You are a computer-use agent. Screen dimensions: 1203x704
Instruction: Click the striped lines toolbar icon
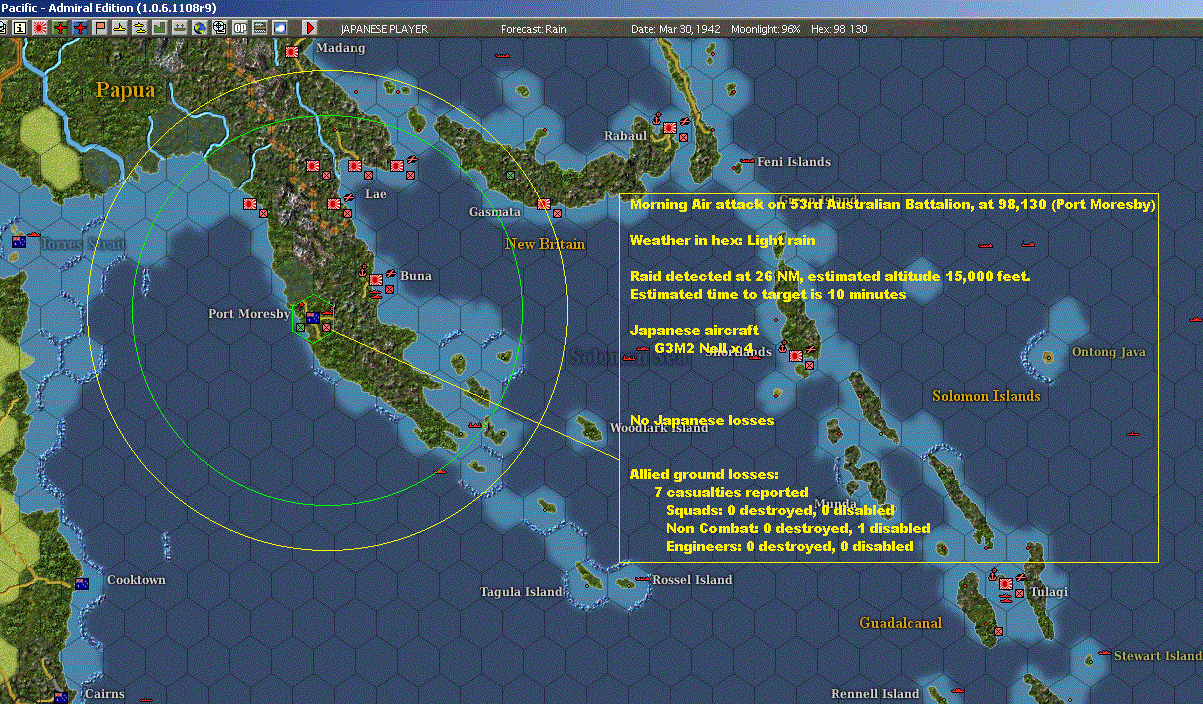click(x=259, y=29)
